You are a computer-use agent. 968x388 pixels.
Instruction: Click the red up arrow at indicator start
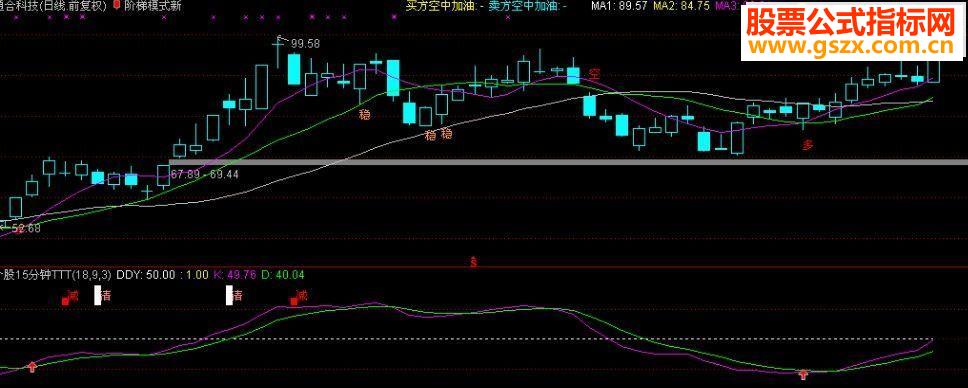coord(31,368)
